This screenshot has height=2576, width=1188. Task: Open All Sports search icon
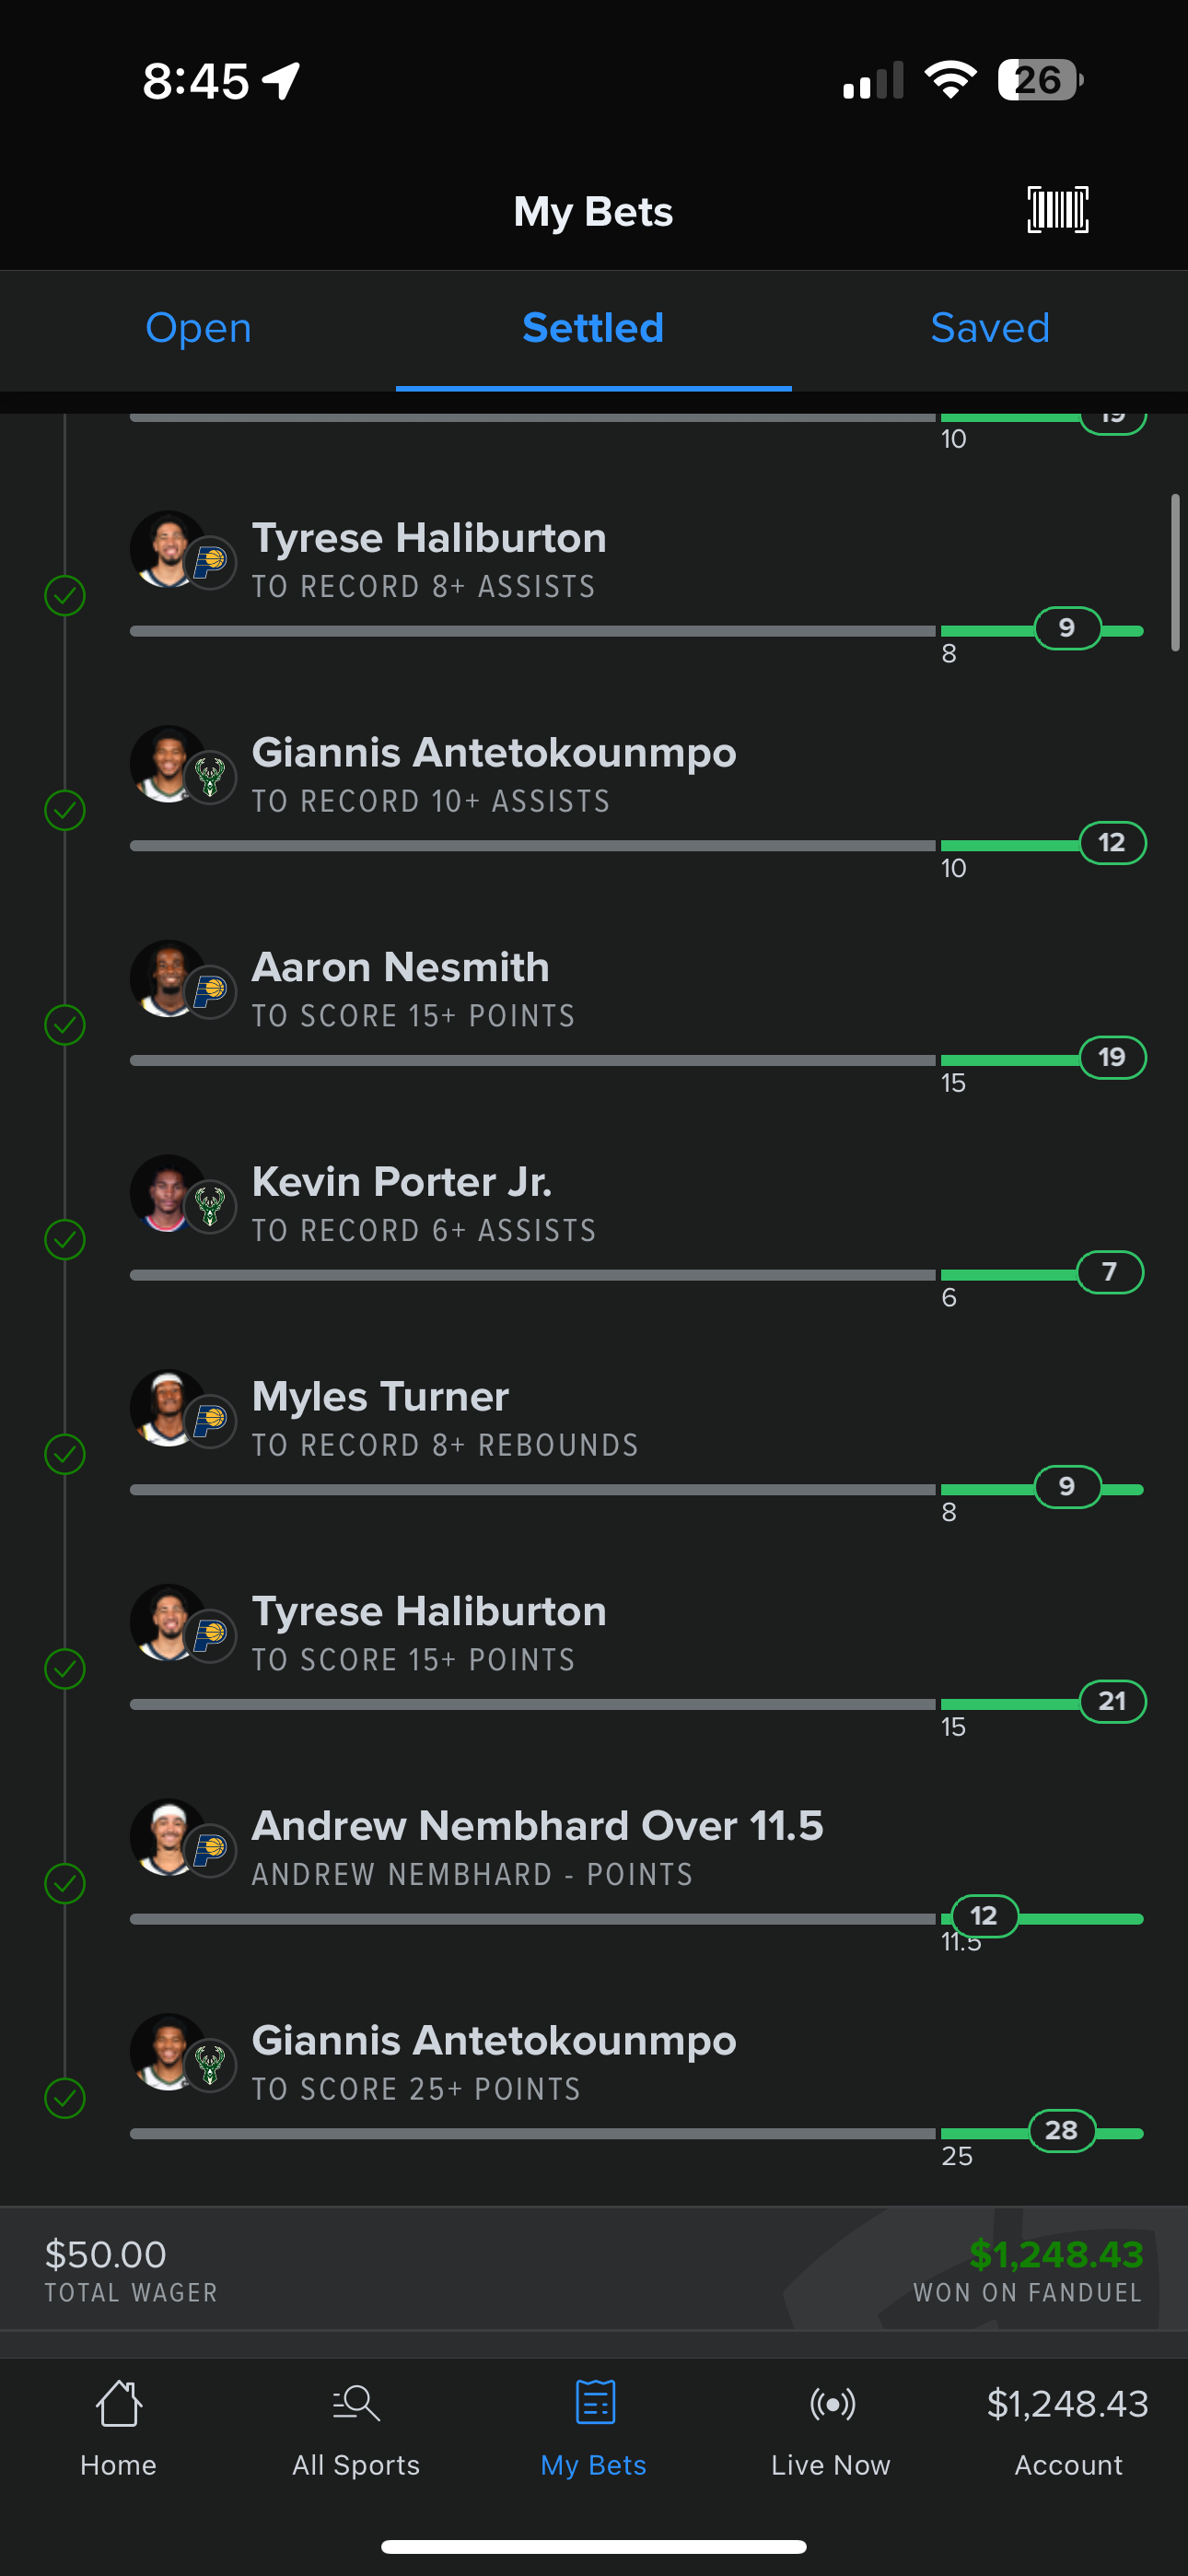coord(356,2402)
